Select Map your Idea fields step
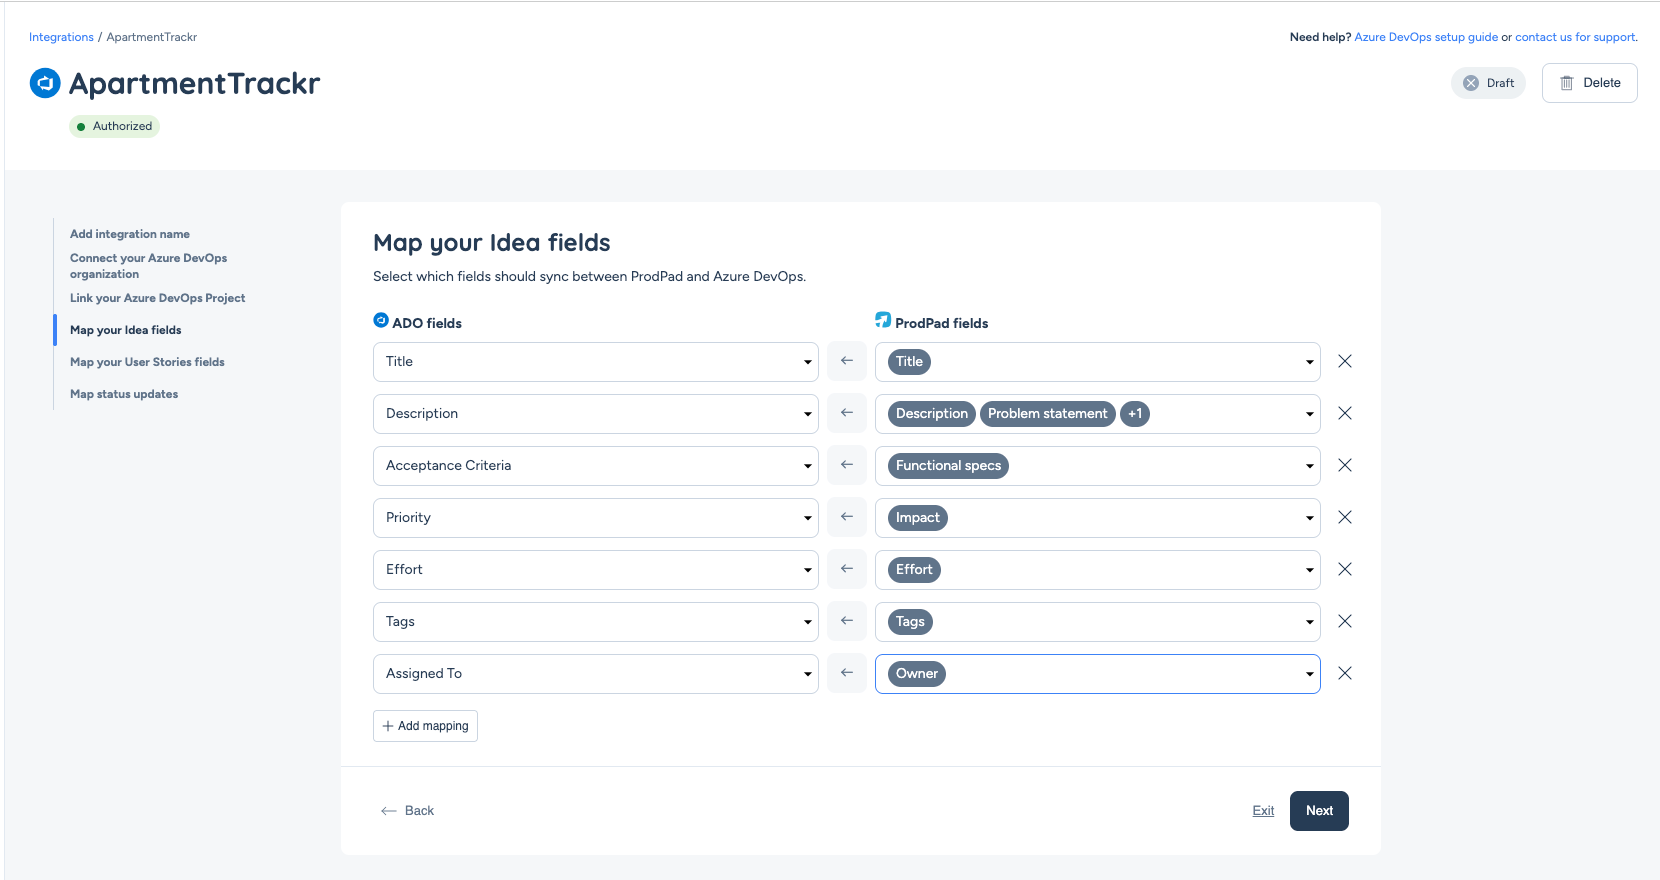This screenshot has width=1660, height=880. tap(126, 330)
